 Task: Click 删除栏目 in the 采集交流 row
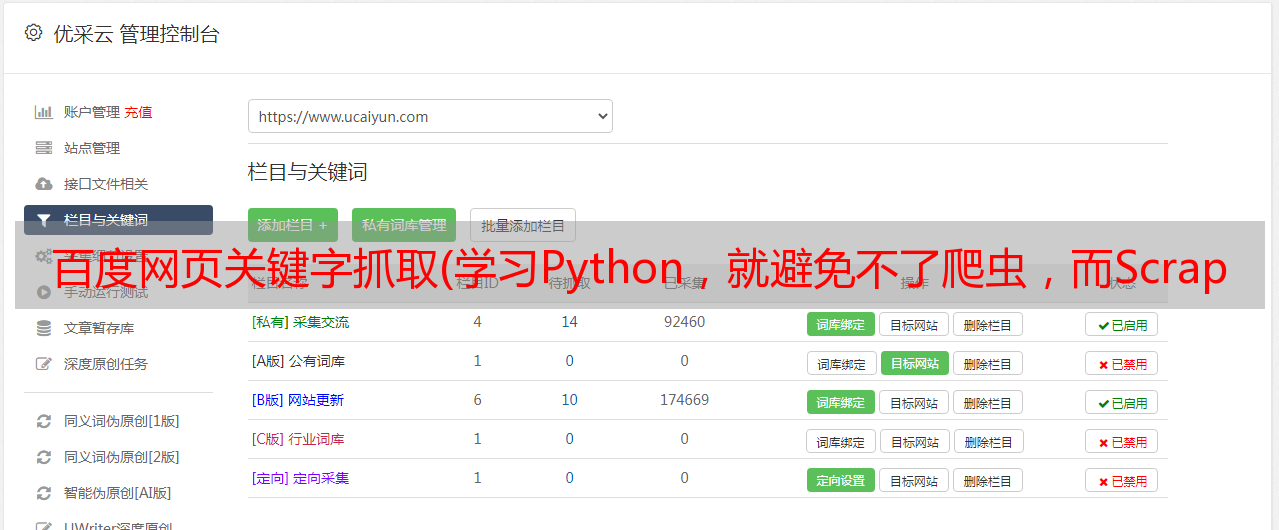coord(987,324)
